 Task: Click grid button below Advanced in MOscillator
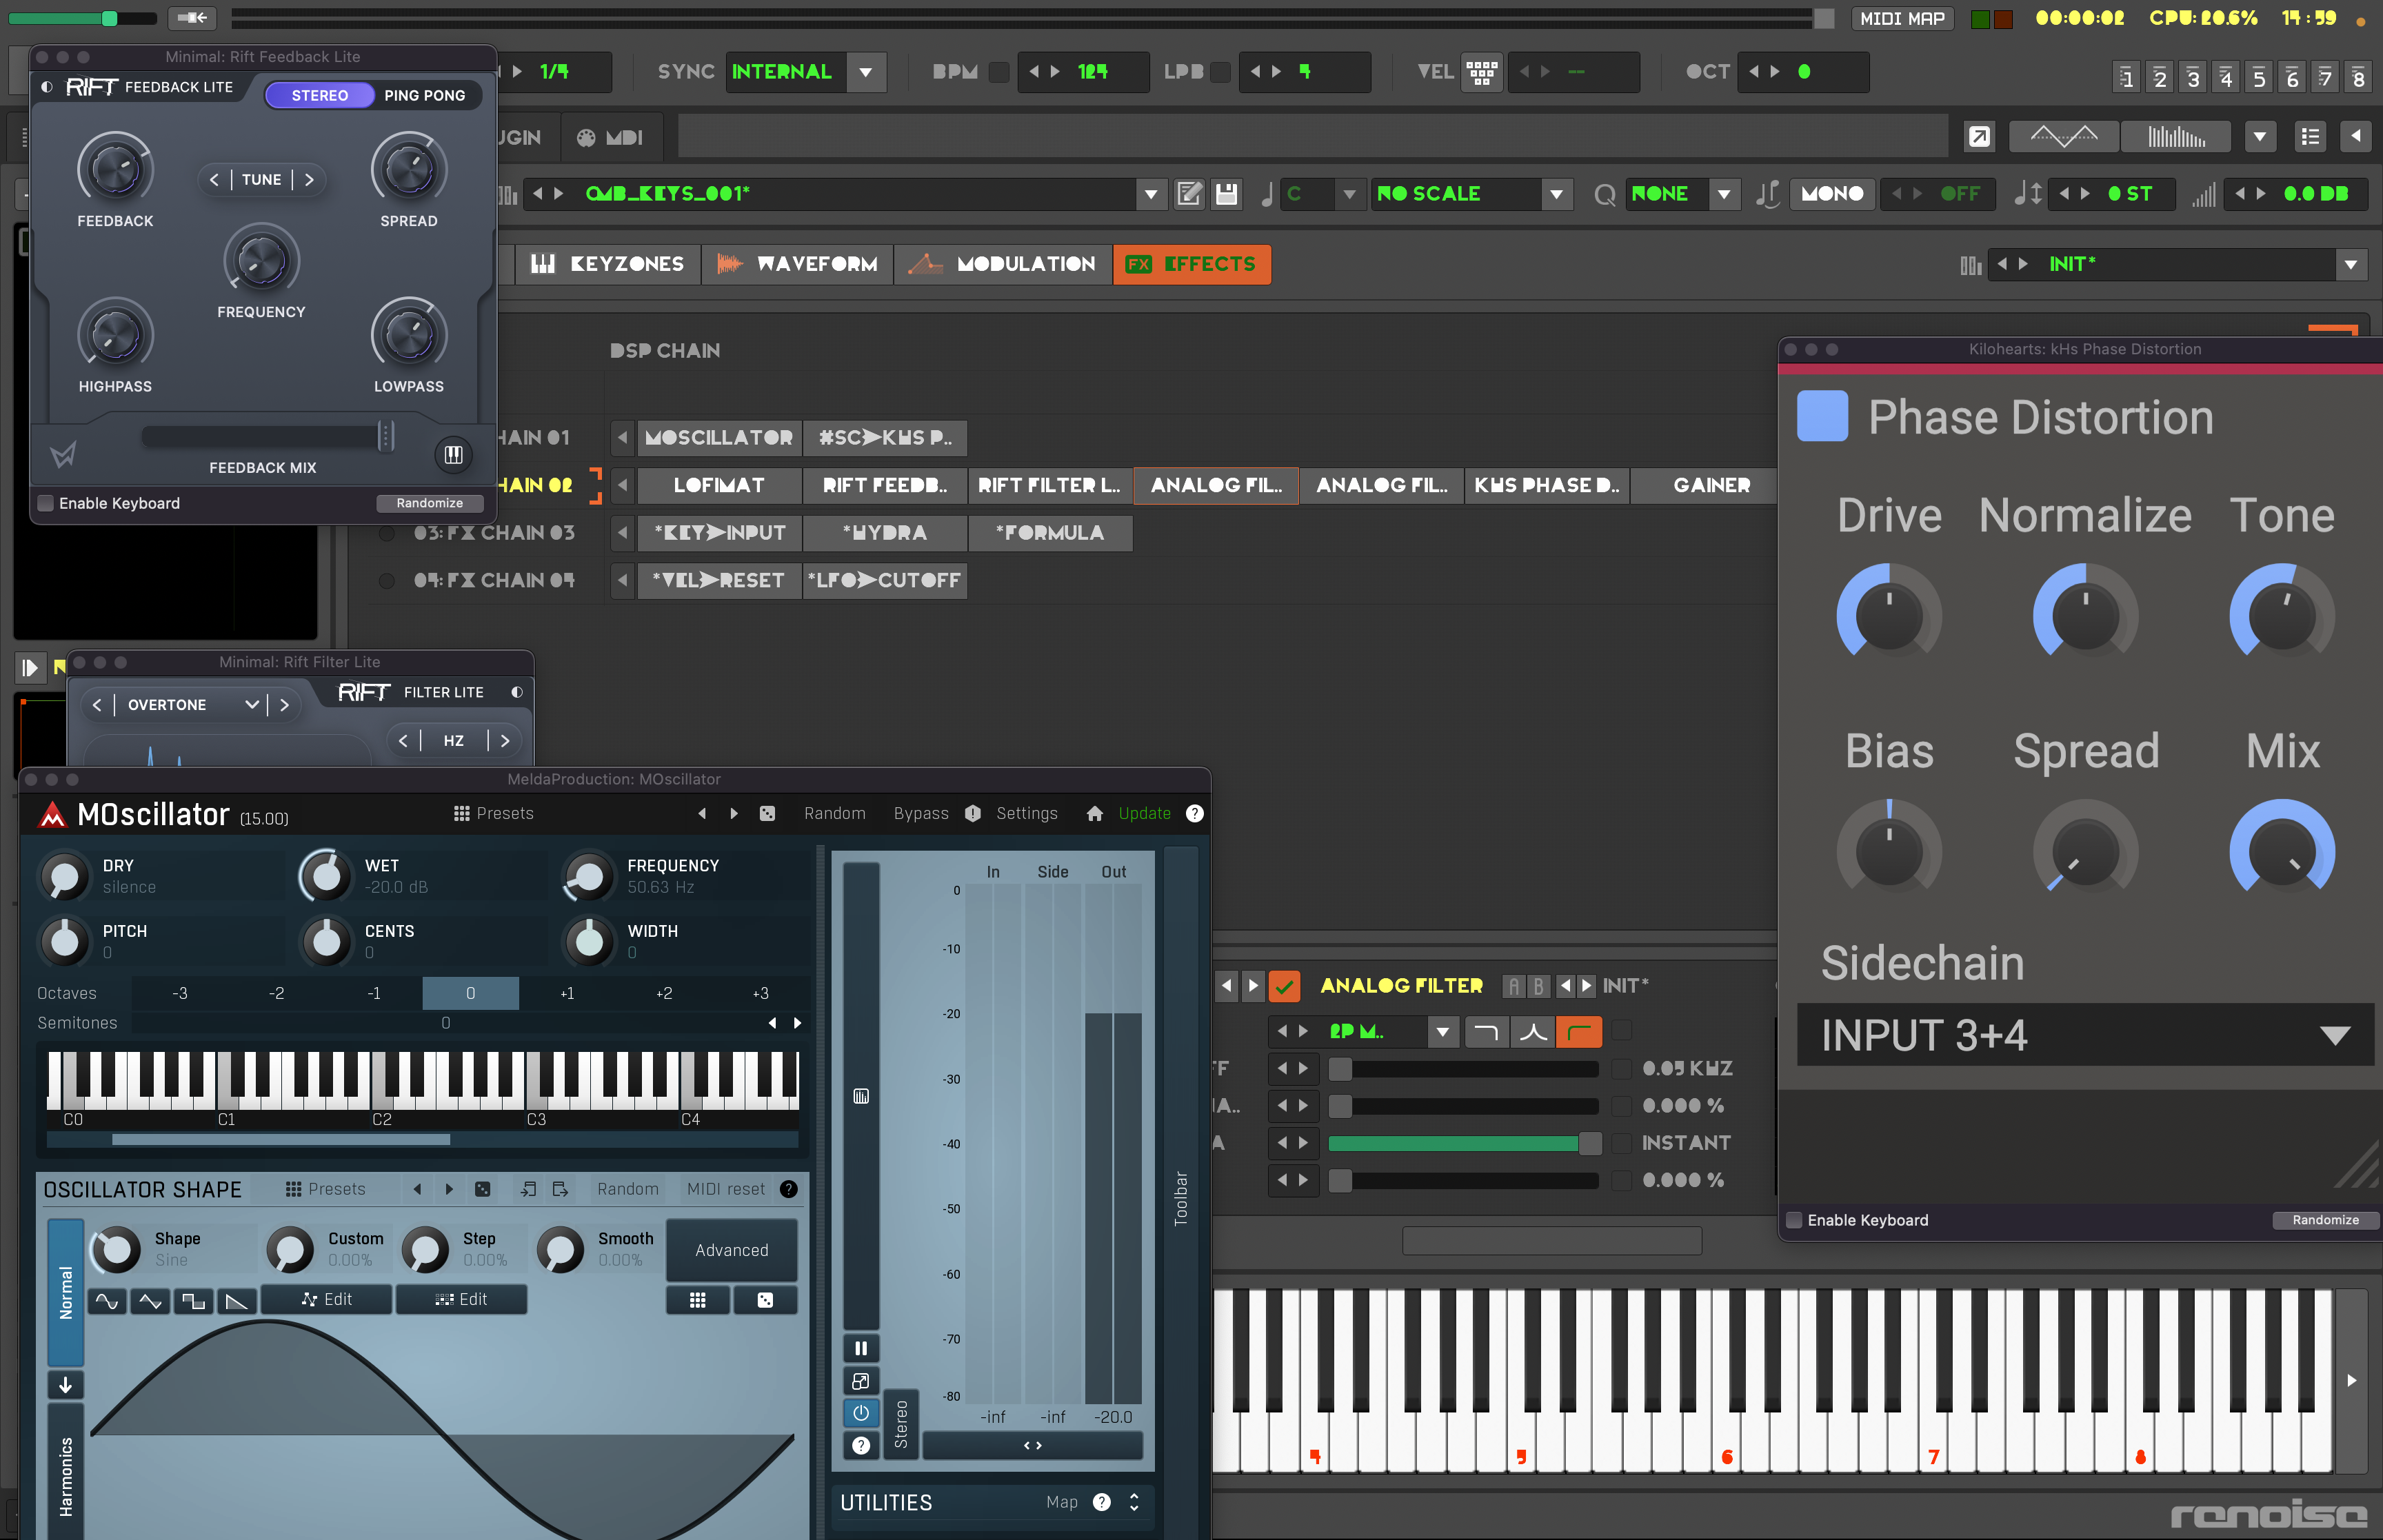(697, 1300)
